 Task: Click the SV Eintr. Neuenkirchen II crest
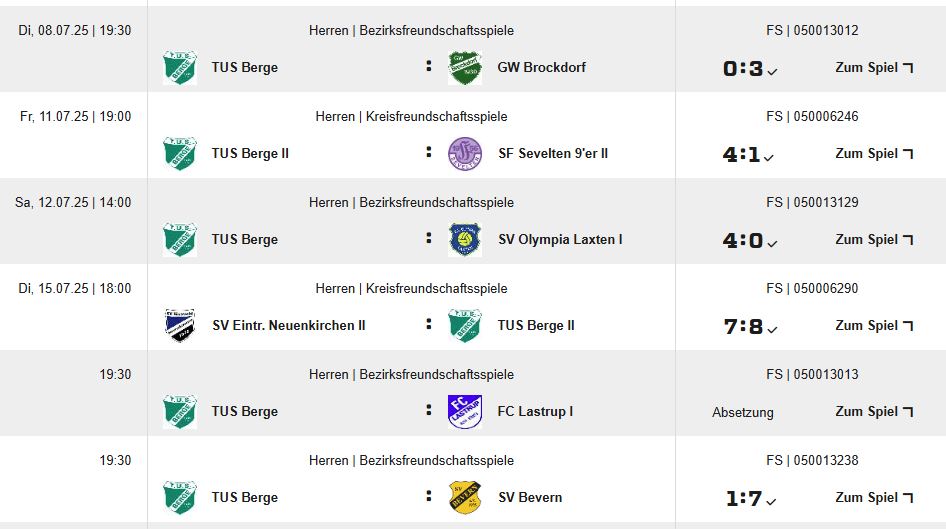pyautogui.click(x=180, y=326)
